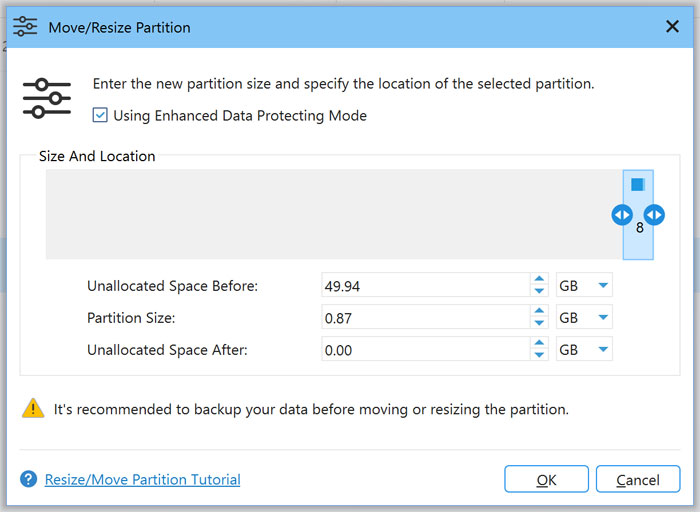Click the Size And Location group label
This screenshot has width=700, height=512.
[97, 156]
